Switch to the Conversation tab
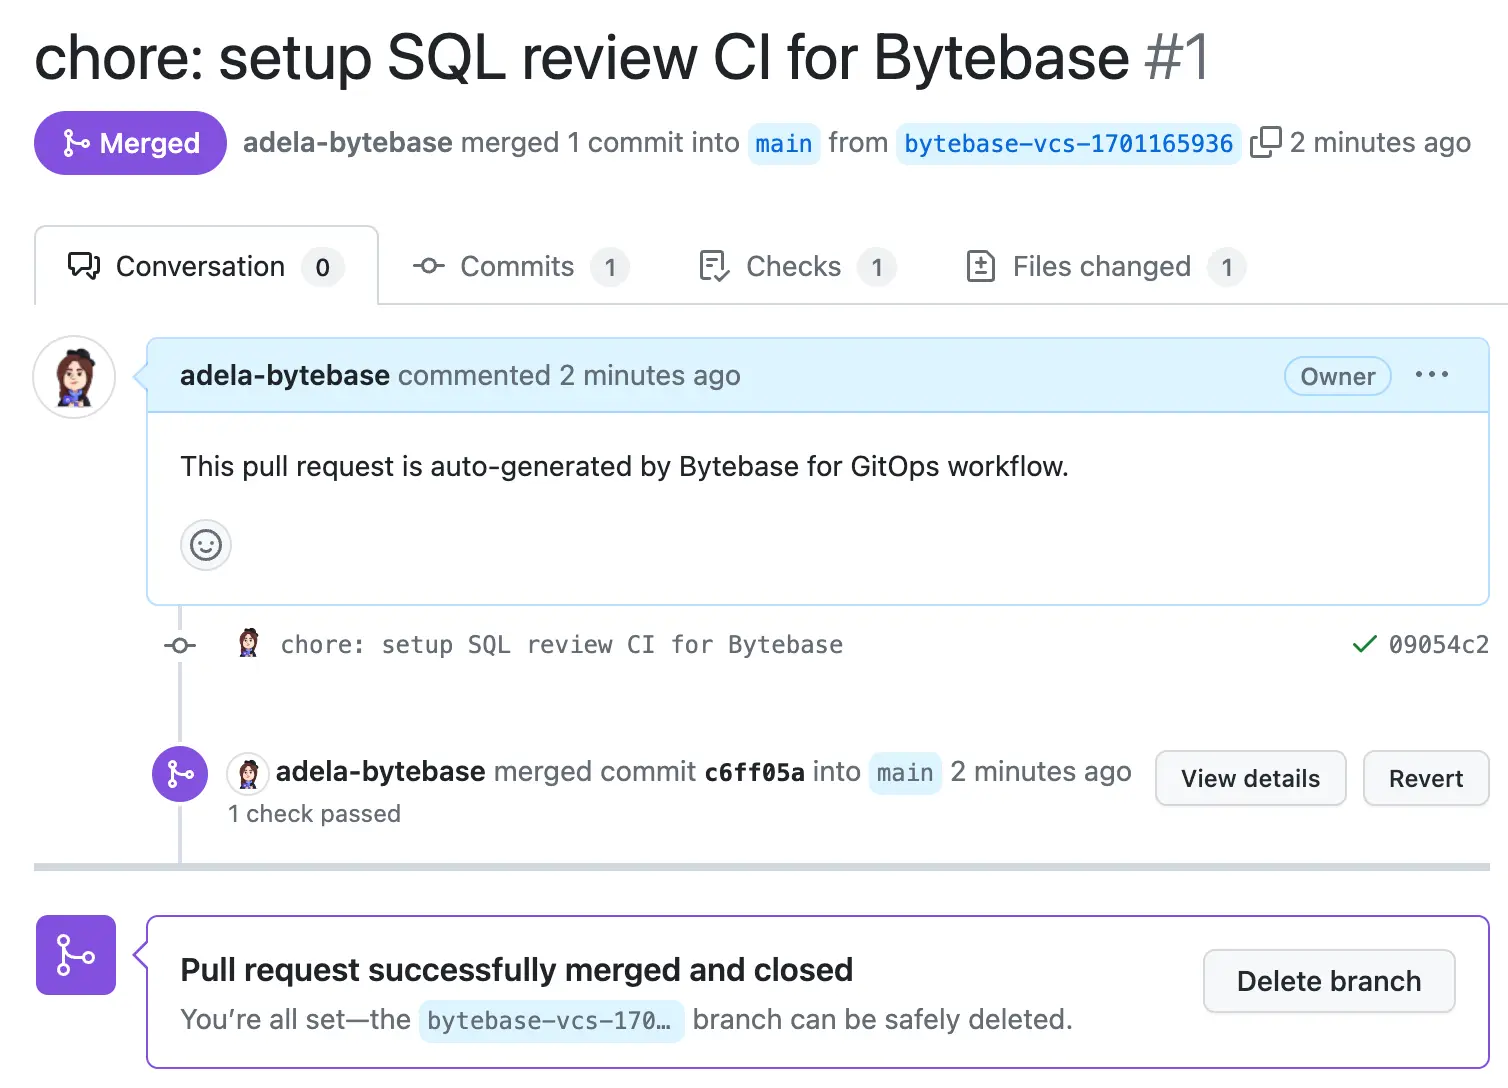The width and height of the screenshot is (1508, 1088). tap(206, 267)
